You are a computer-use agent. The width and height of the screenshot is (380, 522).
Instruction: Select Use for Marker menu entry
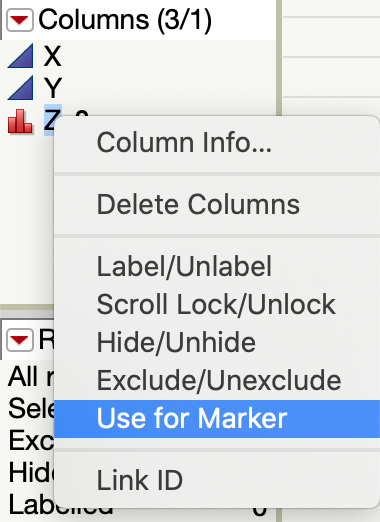tap(217, 419)
